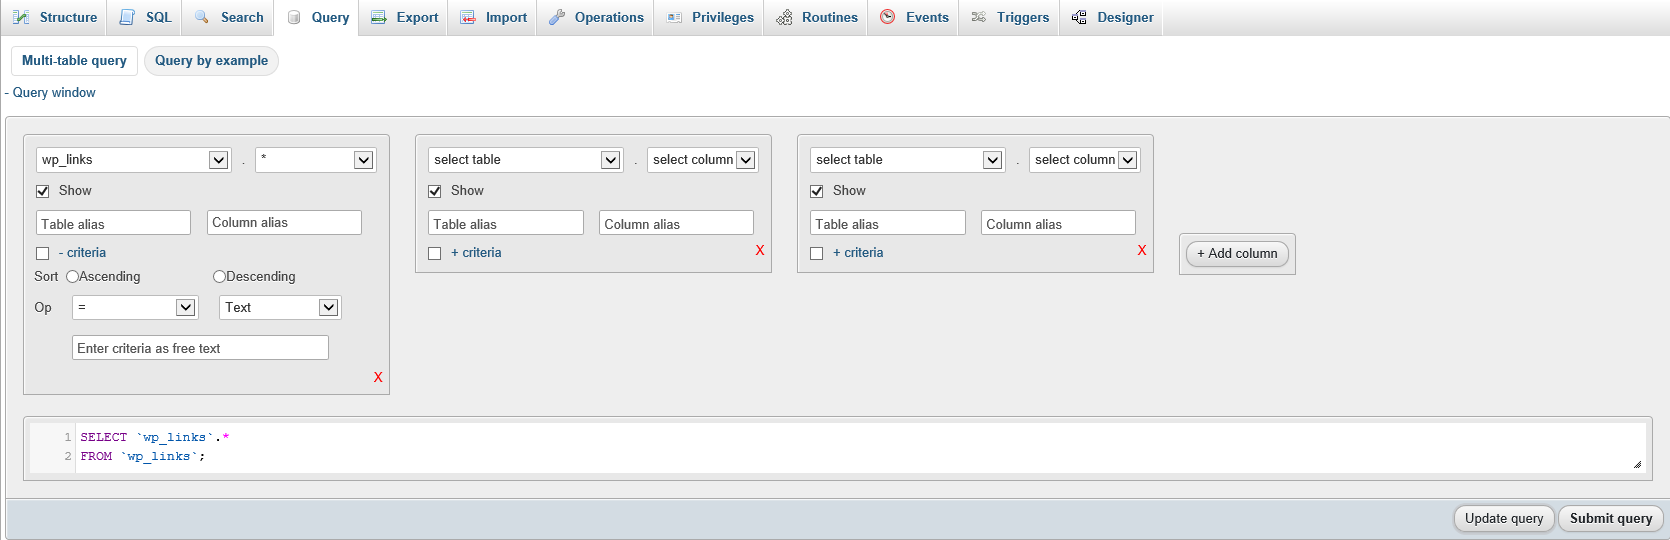The height and width of the screenshot is (540, 1670).
Task: Open the second box's select table dropdown
Action: tap(526, 160)
